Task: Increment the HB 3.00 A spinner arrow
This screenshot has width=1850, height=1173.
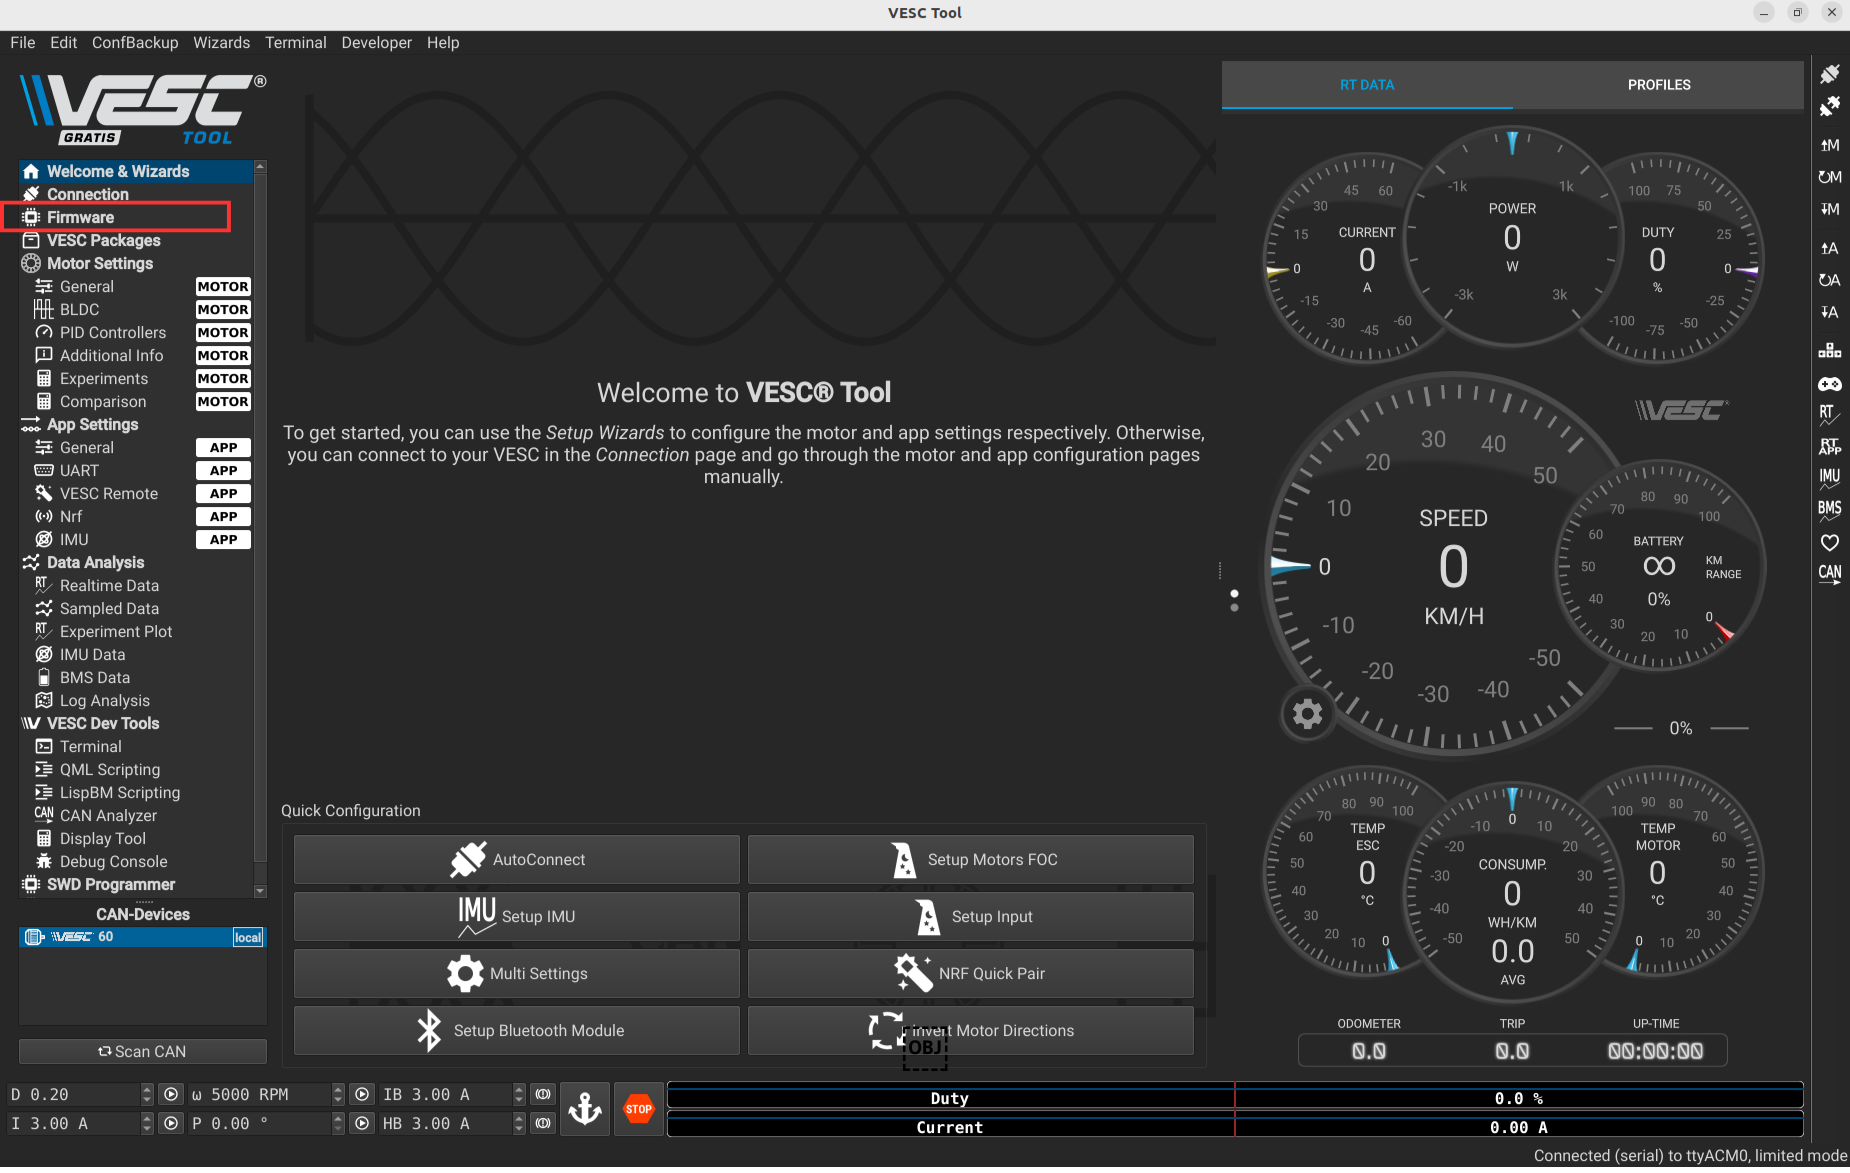Action: pos(519,1118)
